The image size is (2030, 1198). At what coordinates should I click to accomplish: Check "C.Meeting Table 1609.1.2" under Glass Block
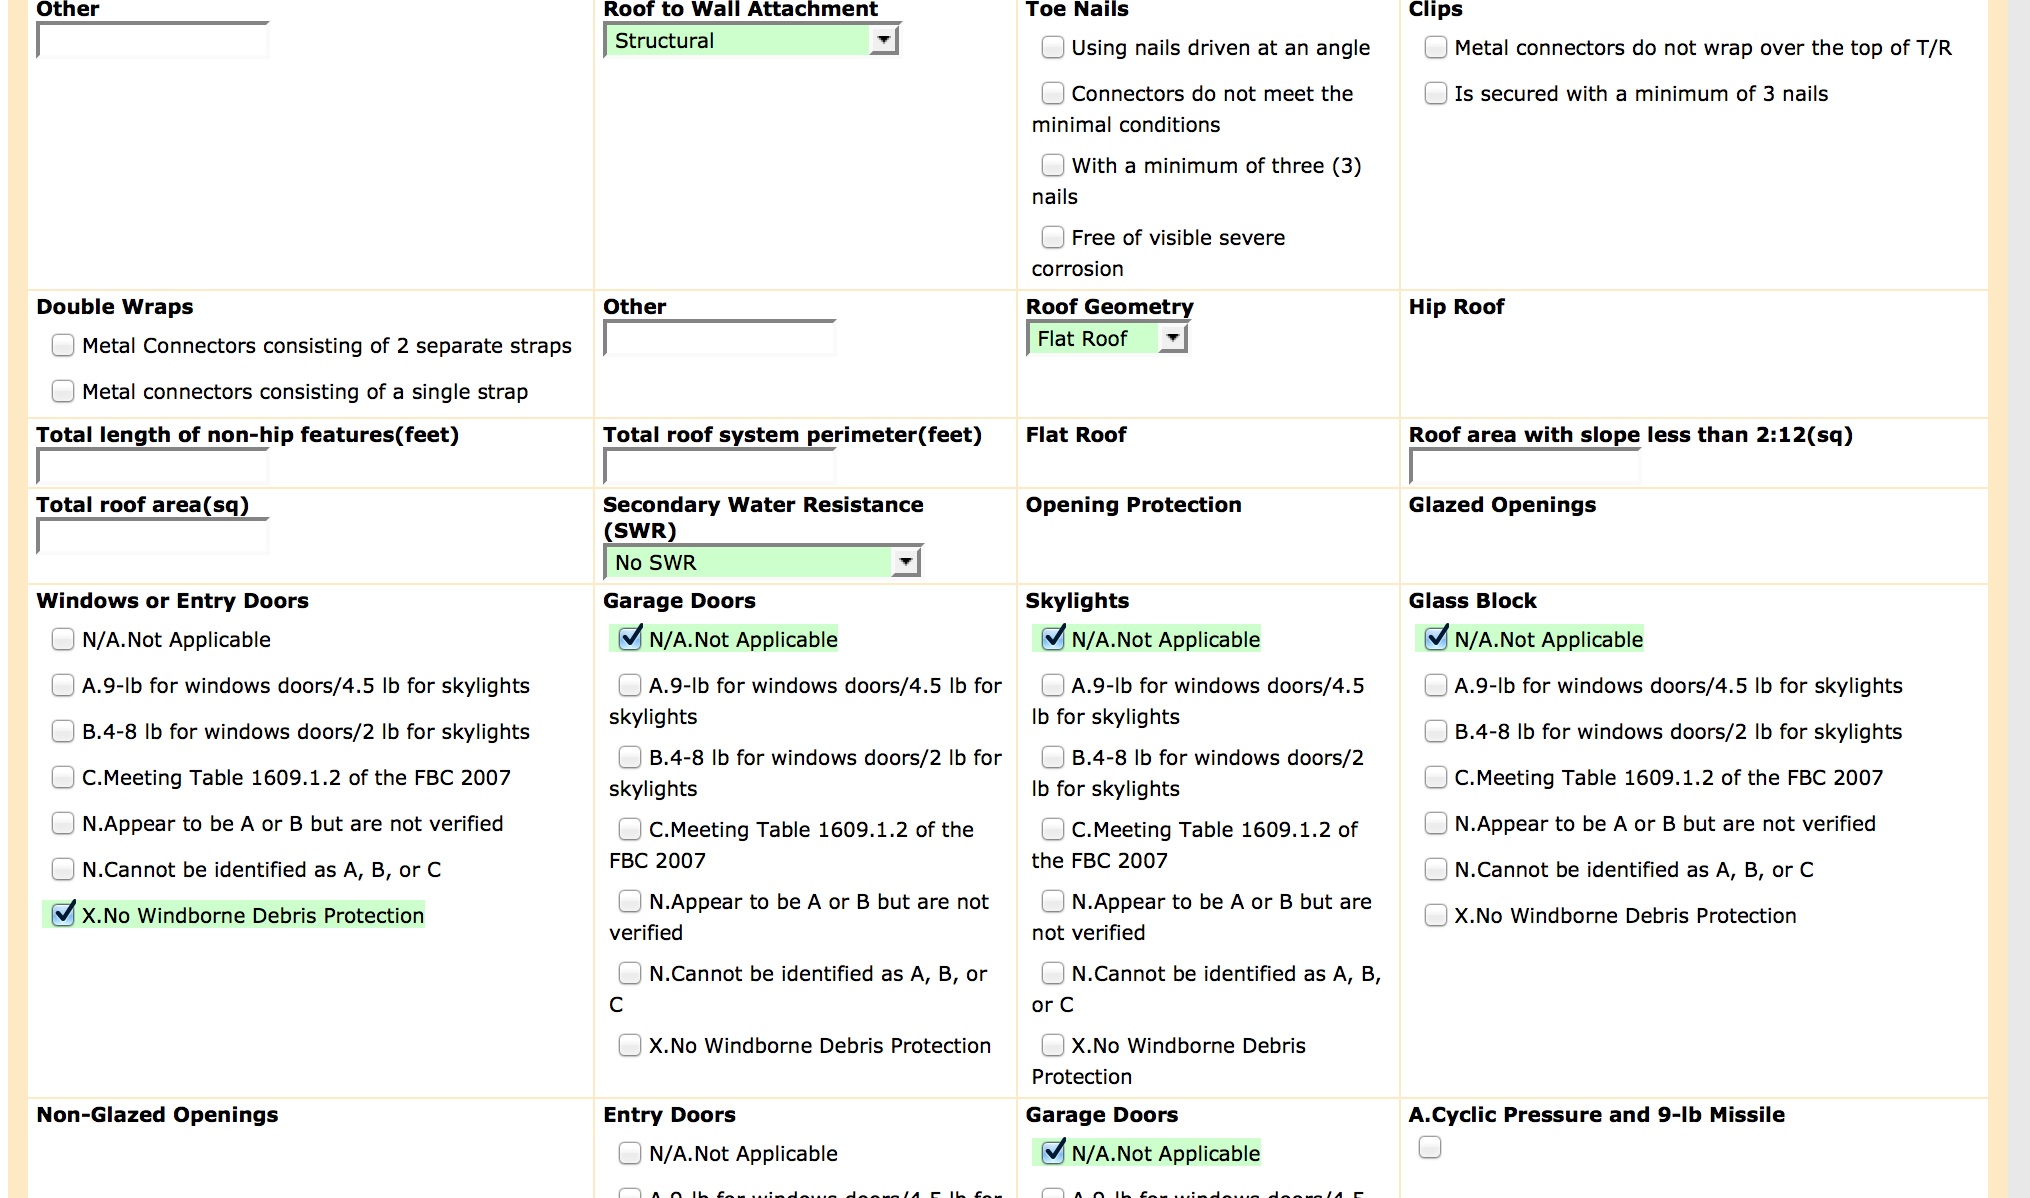pyautogui.click(x=1435, y=777)
